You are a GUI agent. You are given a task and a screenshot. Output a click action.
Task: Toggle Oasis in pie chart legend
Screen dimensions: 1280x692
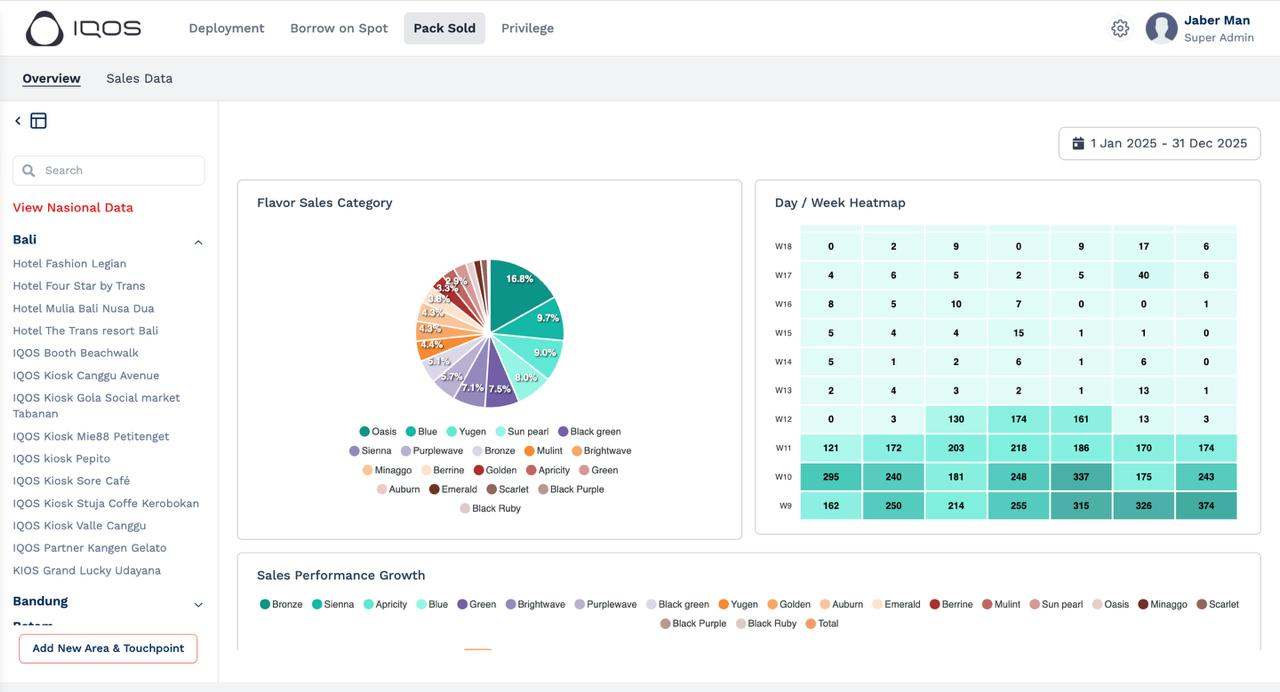[378, 432]
